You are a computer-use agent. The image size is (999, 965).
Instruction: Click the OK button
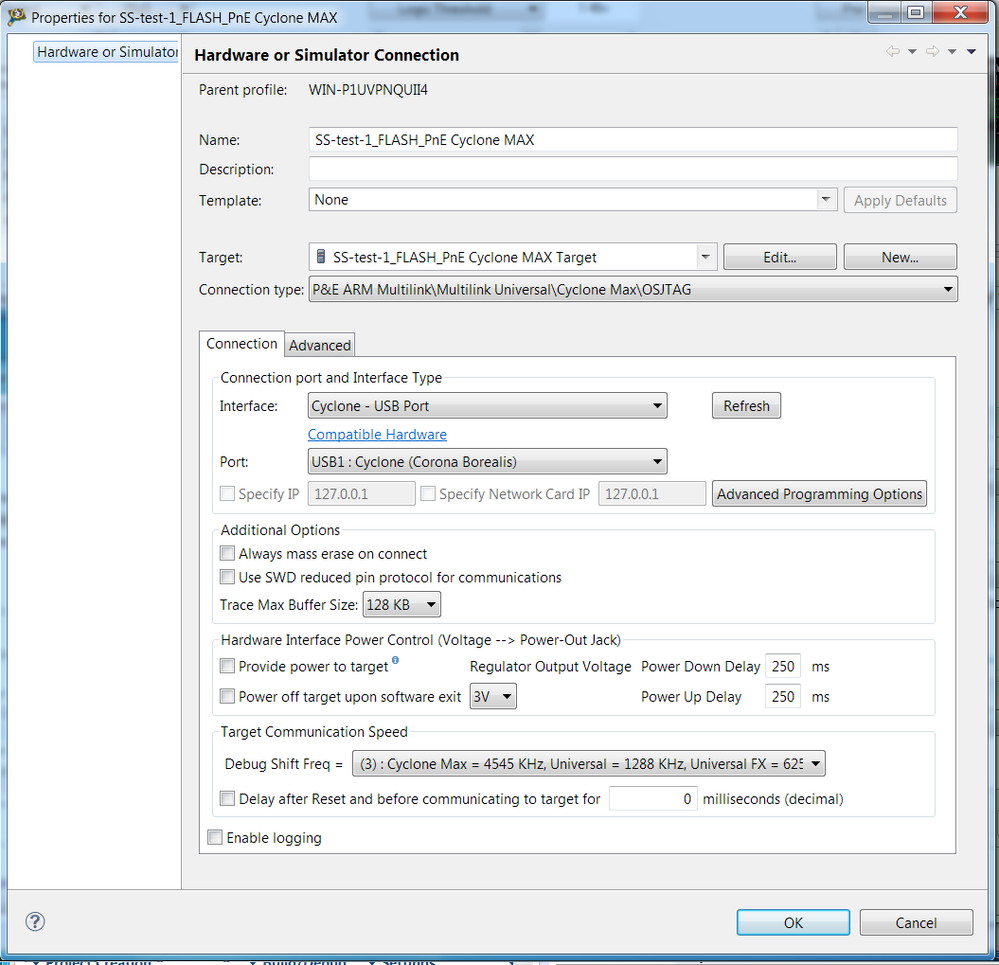click(x=793, y=922)
